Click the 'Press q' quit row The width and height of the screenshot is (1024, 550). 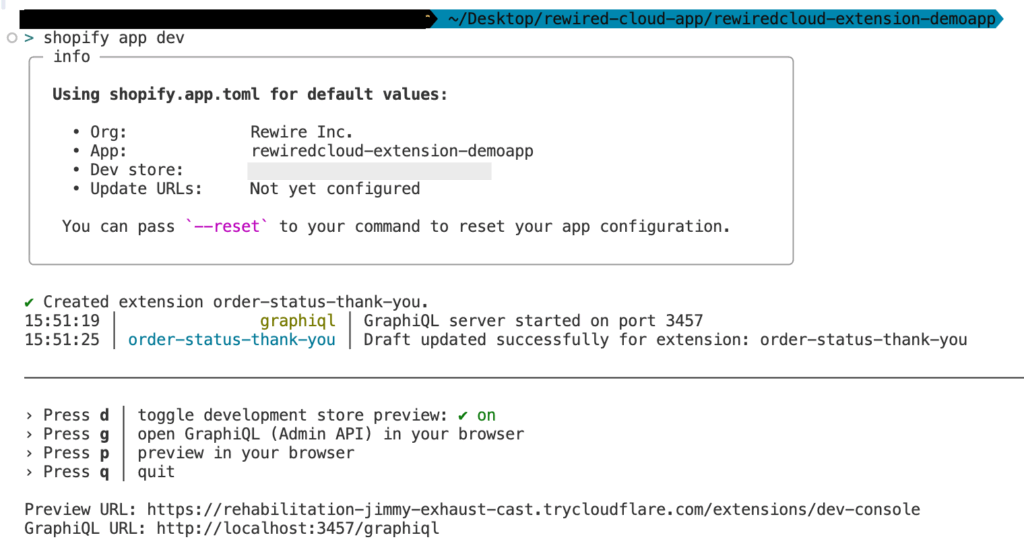[x=100, y=472]
